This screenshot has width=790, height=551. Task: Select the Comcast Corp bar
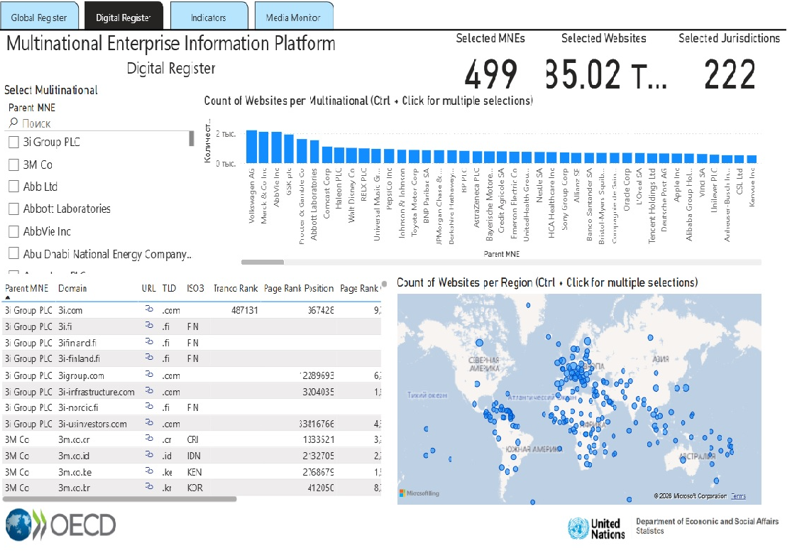[327, 155]
